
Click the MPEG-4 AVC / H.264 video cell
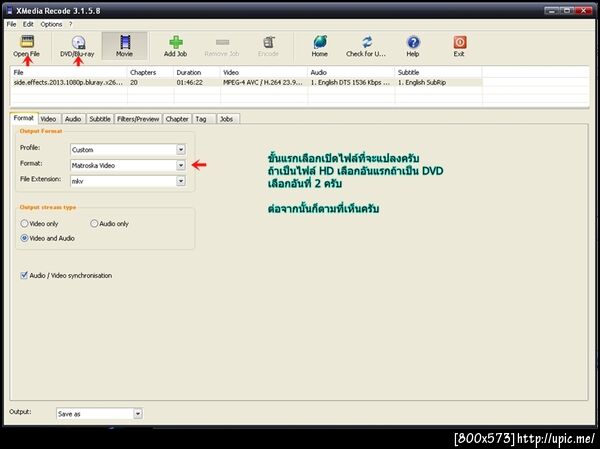[264, 82]
